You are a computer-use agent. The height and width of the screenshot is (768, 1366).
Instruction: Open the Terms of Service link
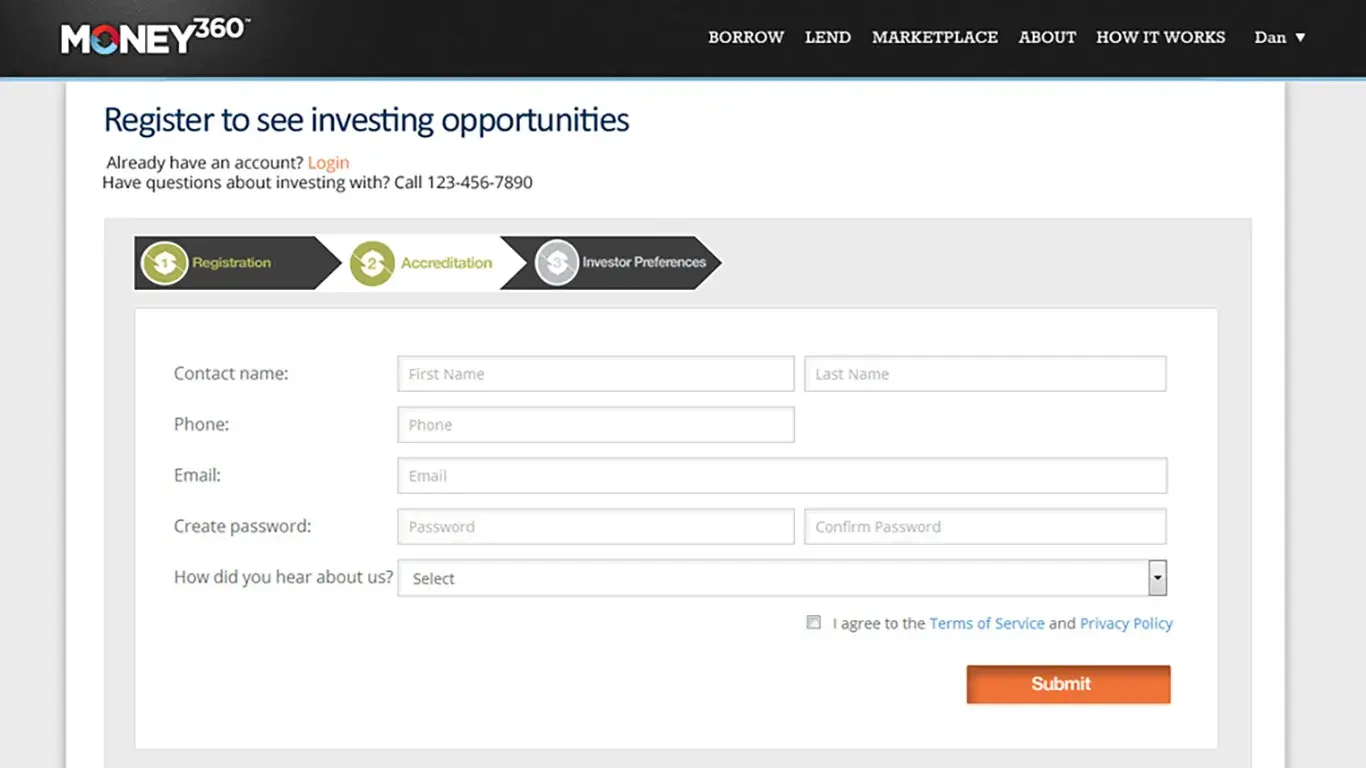tap(987, 623)
